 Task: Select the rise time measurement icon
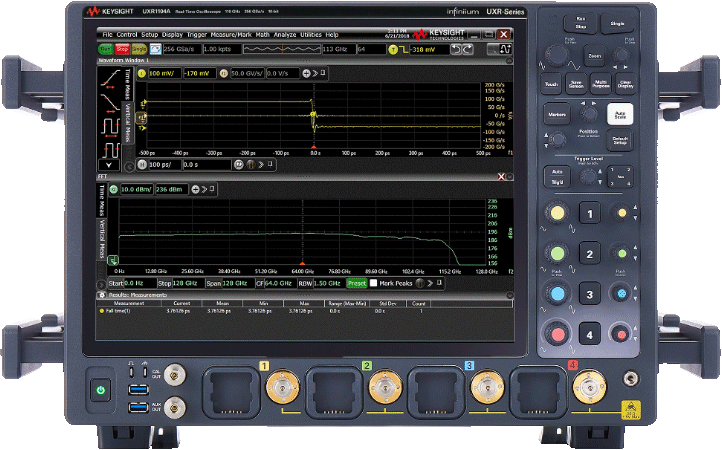(x=110, y=78)
